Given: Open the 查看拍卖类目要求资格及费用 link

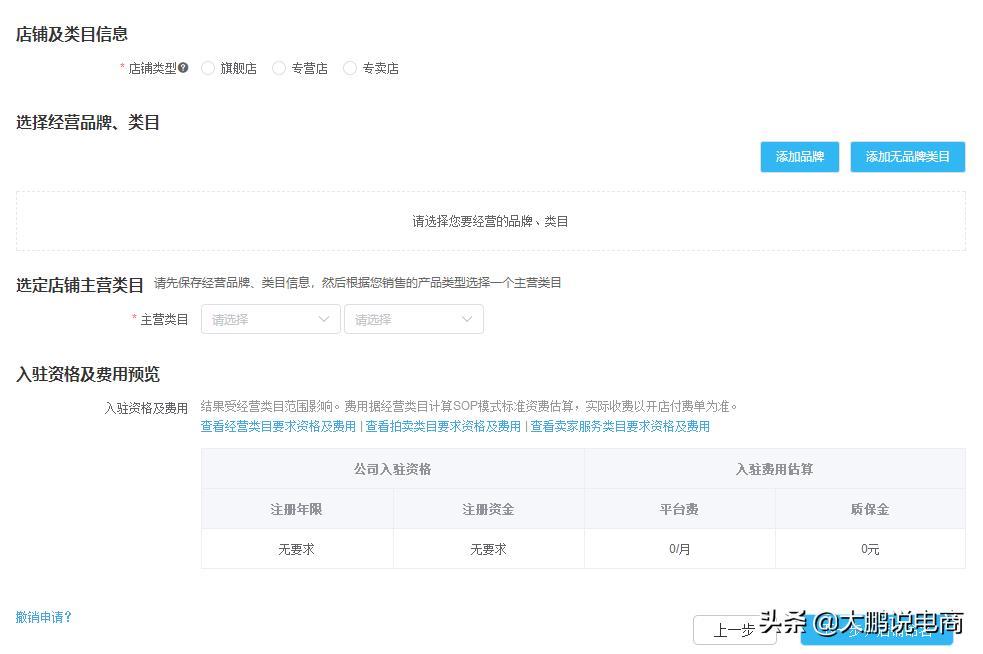Looking at the screenshot, I should tap(443, 426).
